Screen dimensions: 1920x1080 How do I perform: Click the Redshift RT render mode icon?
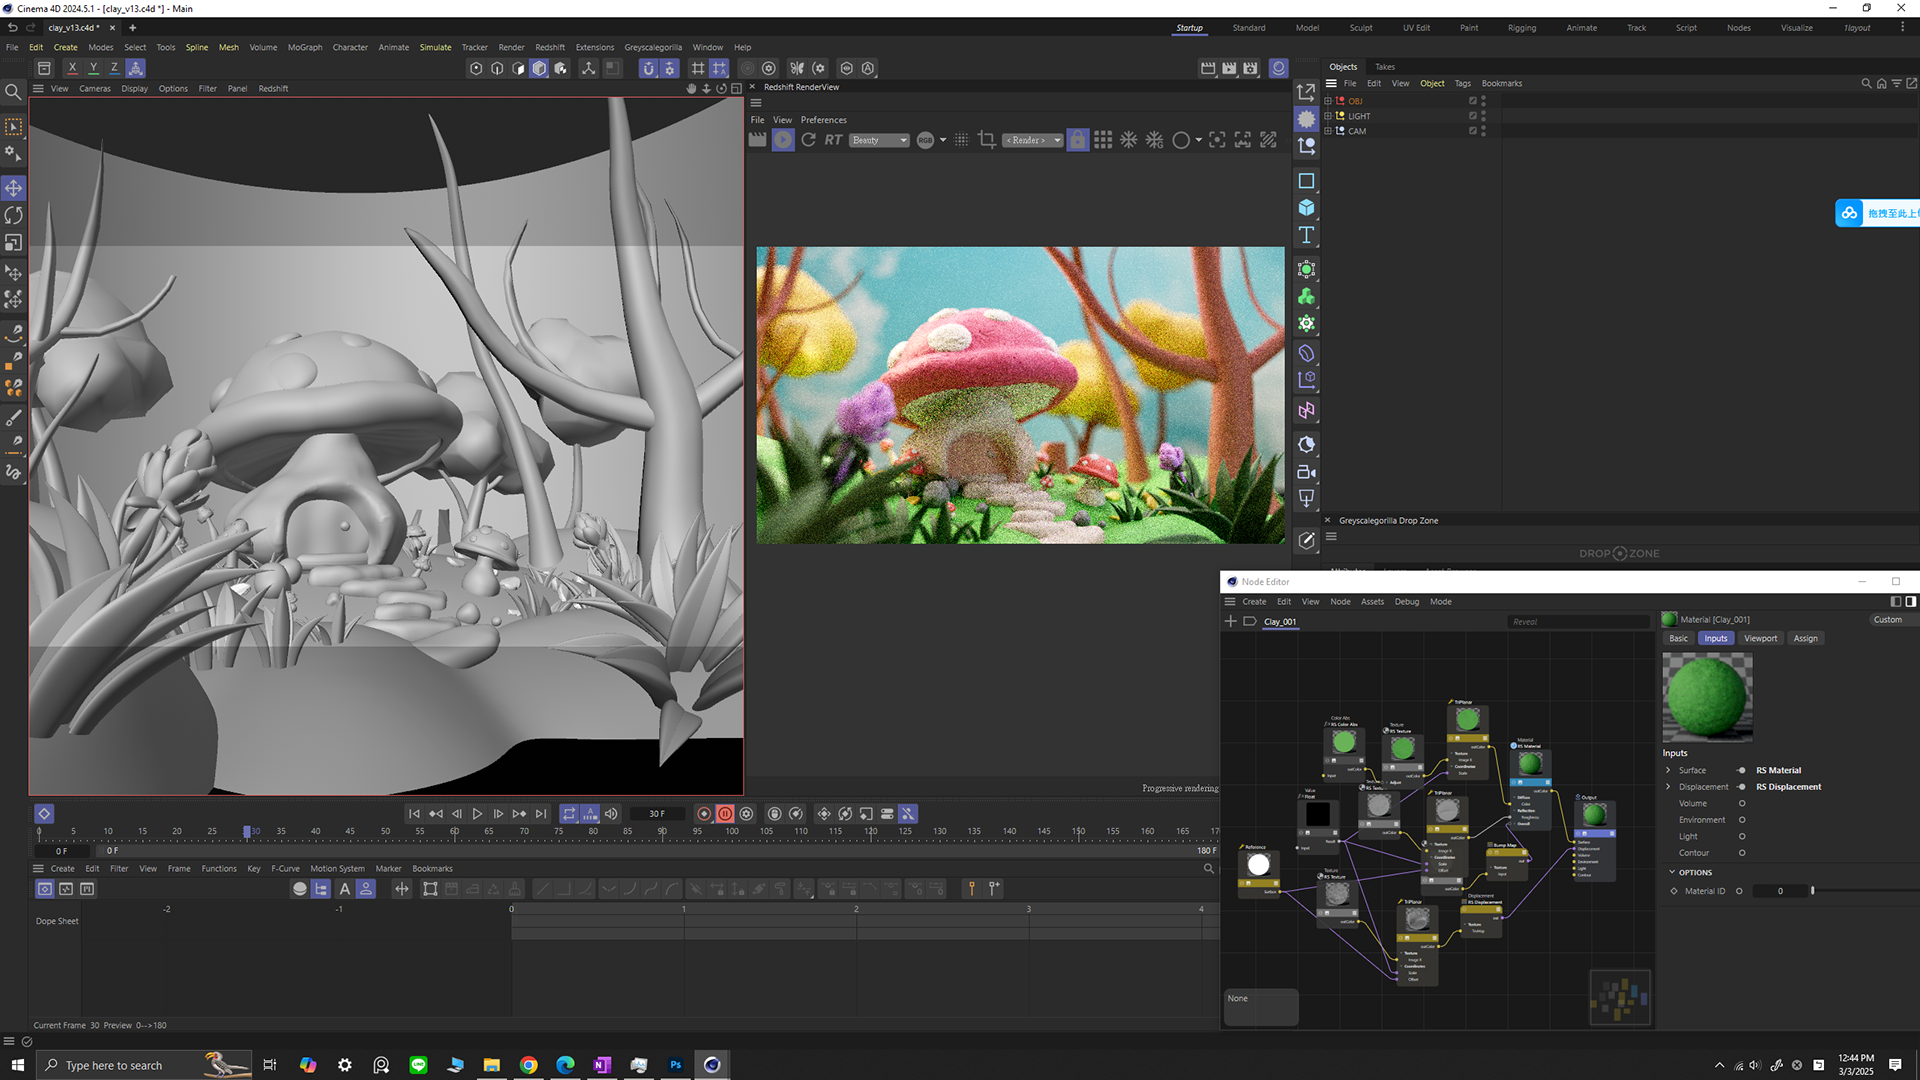click(x=833, y=140)
